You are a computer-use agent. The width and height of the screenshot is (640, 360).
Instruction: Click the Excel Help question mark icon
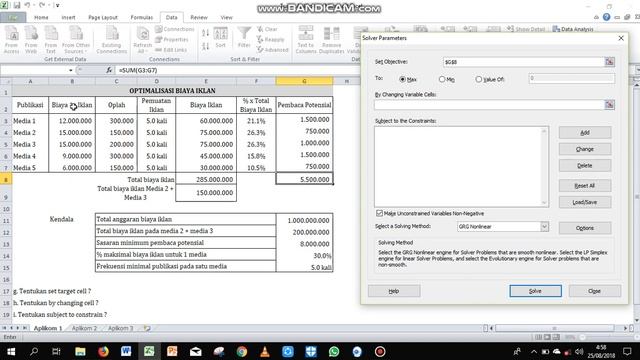coord(607,17)
